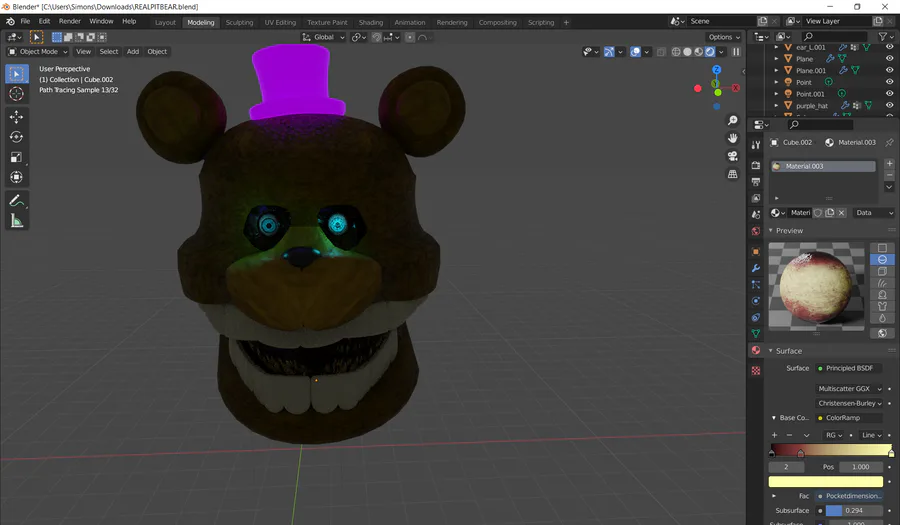Viewport: 900px width, 525px height.
Task: Open the Texture checker properties tab
Action: pyautogui.click(x=755, y=371)
